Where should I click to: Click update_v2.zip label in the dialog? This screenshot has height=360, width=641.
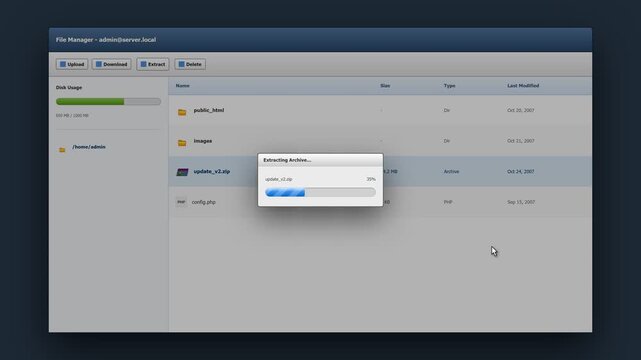(278, 179)
